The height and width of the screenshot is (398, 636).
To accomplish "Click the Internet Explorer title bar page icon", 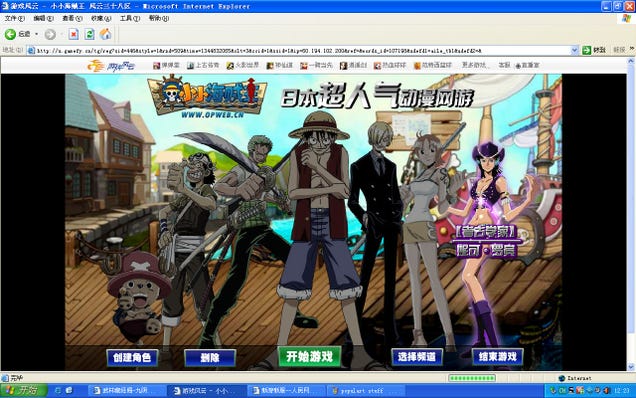I will coord(5,6).
